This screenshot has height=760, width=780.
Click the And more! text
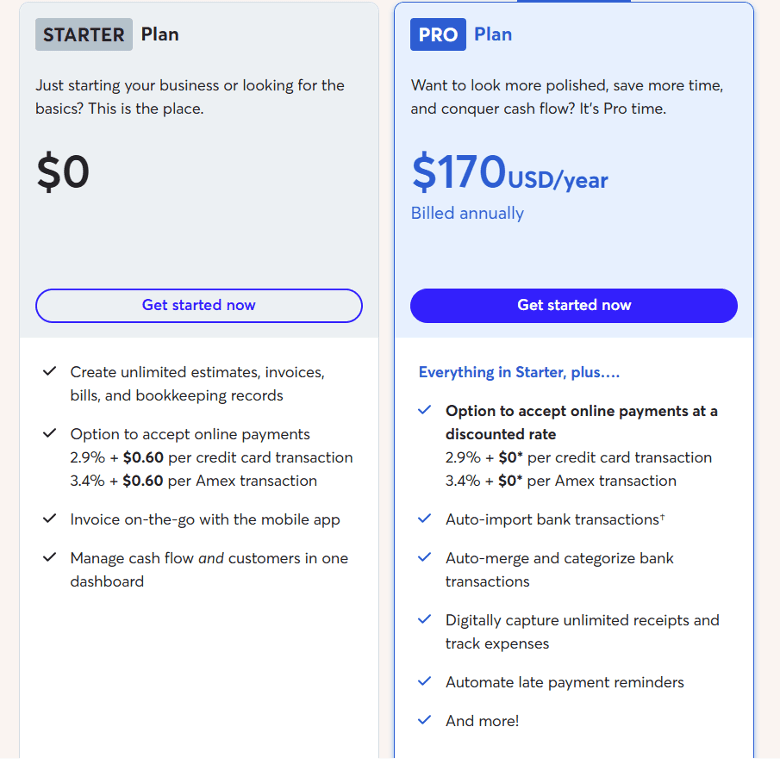[482, 720]
